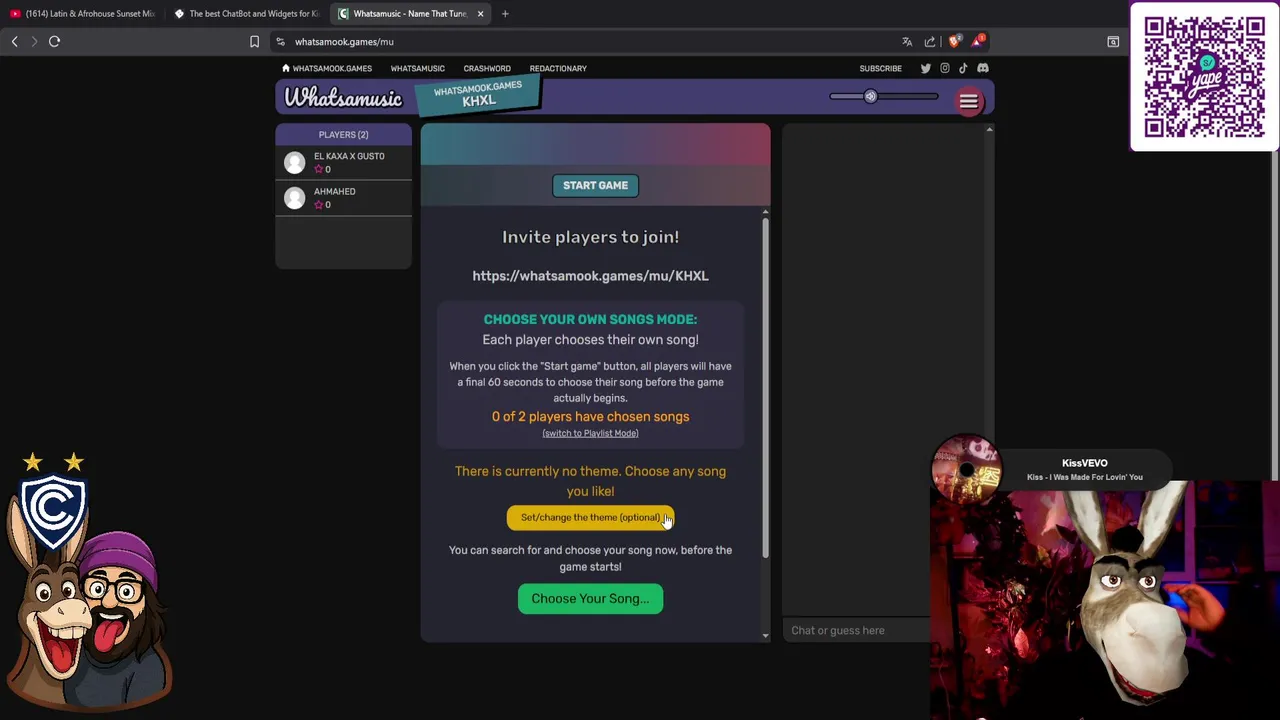The height and width of the screenshot is (720, 1280).
Task: Click the Whatsamusic logo
Action: point(343,97)
